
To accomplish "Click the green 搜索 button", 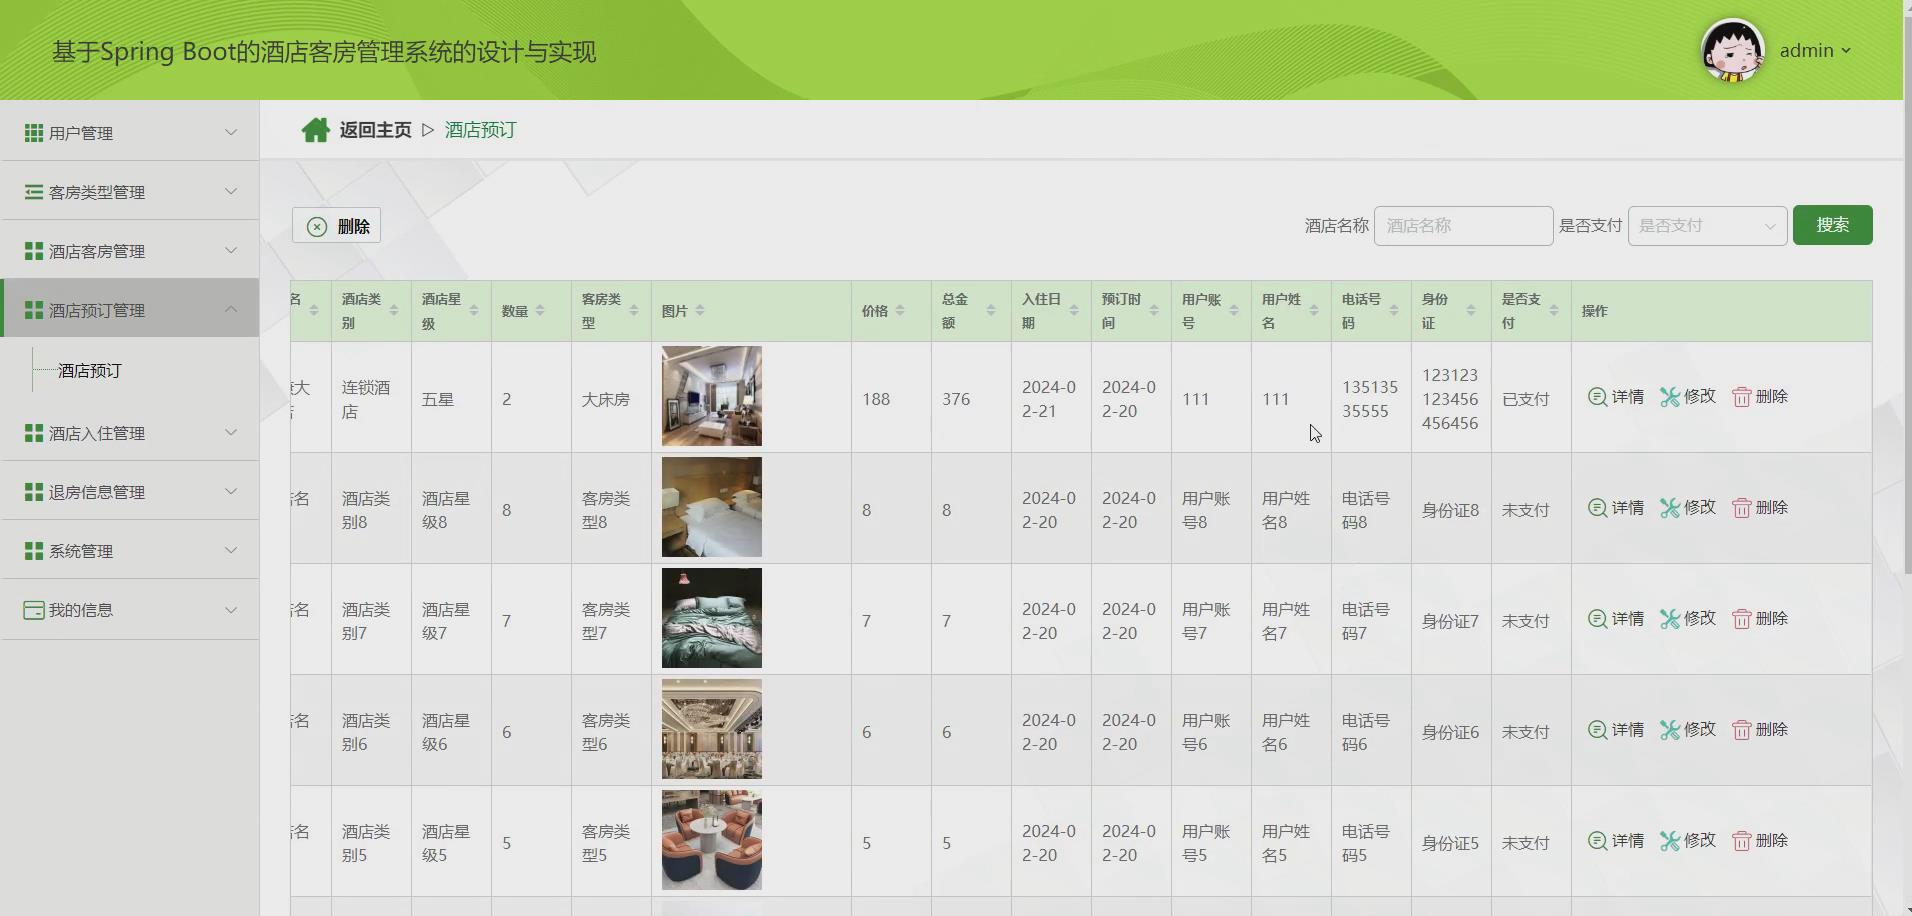I will [1832, 225].
